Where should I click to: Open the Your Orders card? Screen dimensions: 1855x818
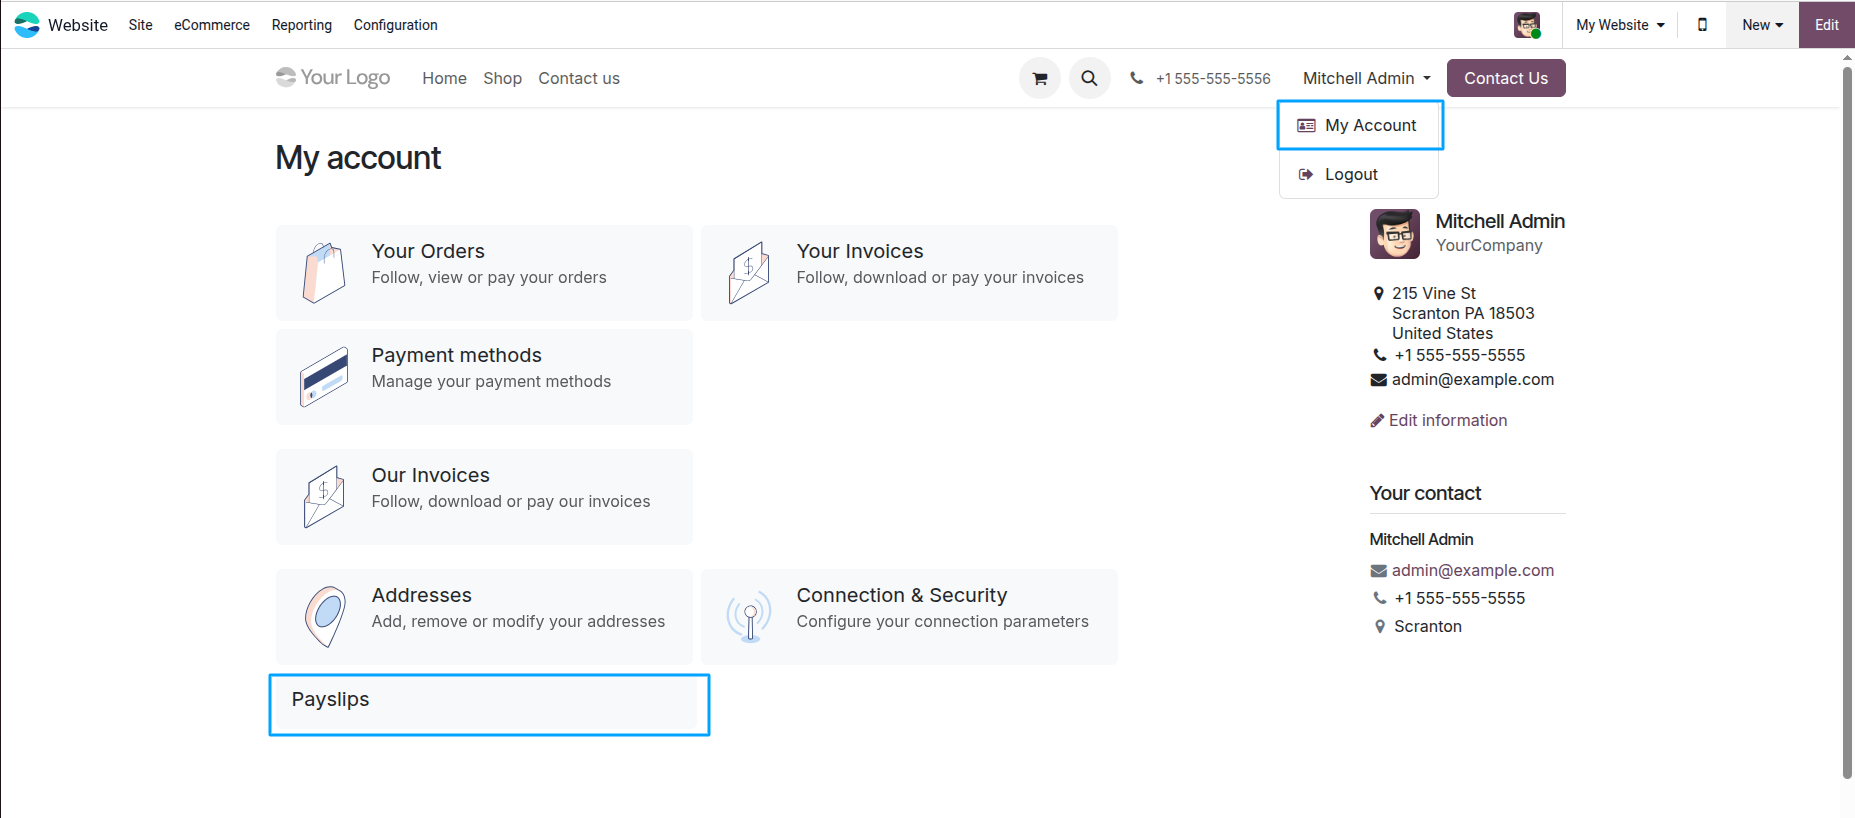coord(484,273)
